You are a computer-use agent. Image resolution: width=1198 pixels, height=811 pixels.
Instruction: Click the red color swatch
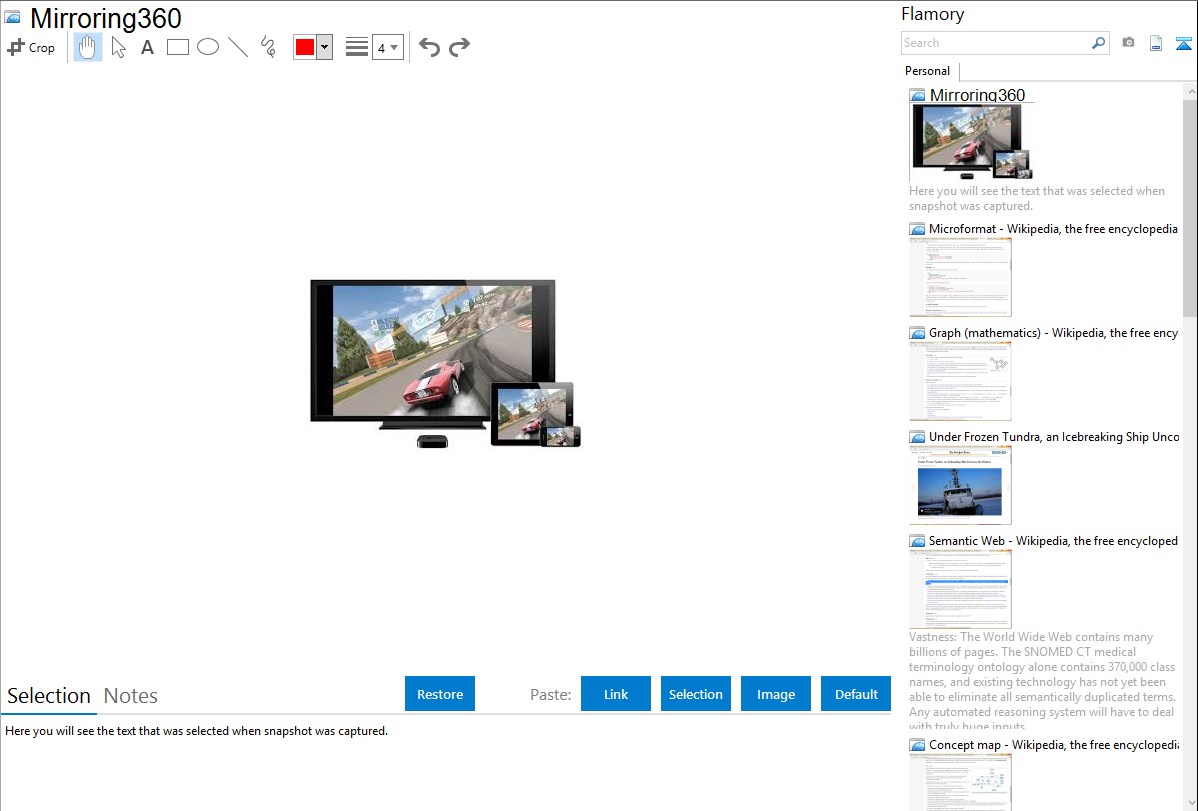point(305,47)
